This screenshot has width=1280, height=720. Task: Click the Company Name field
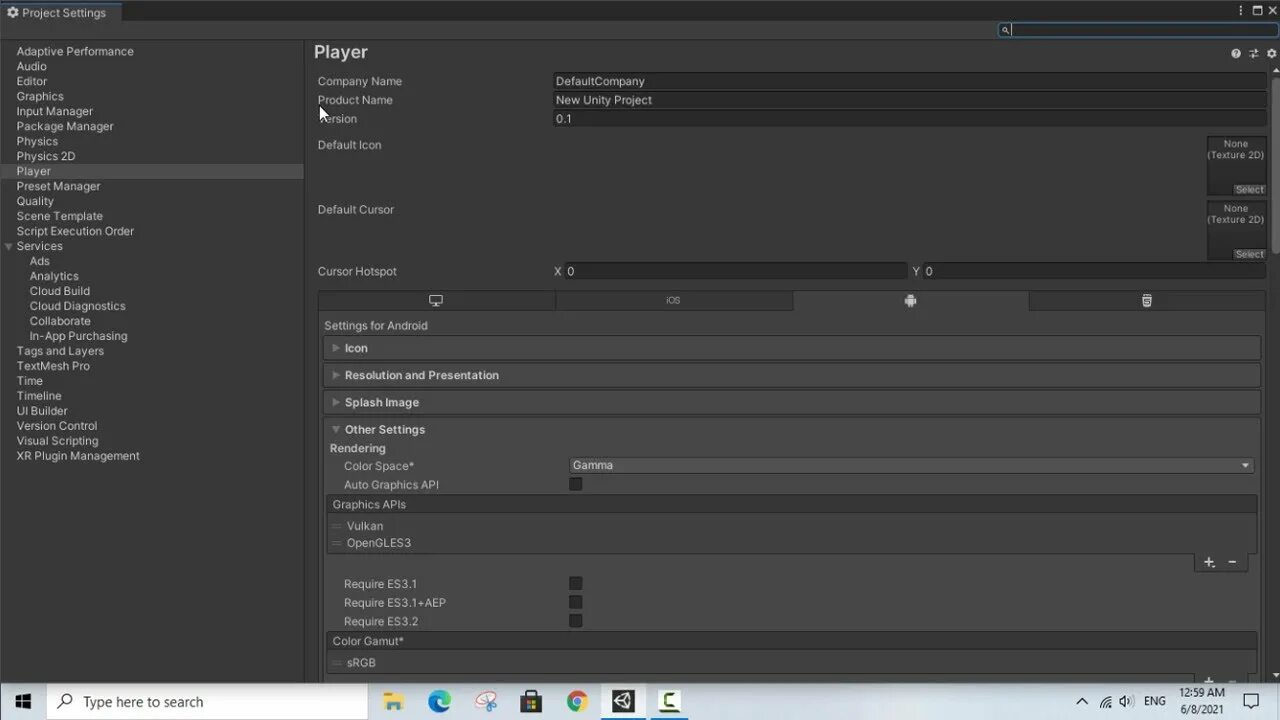[x=910, y=81]
